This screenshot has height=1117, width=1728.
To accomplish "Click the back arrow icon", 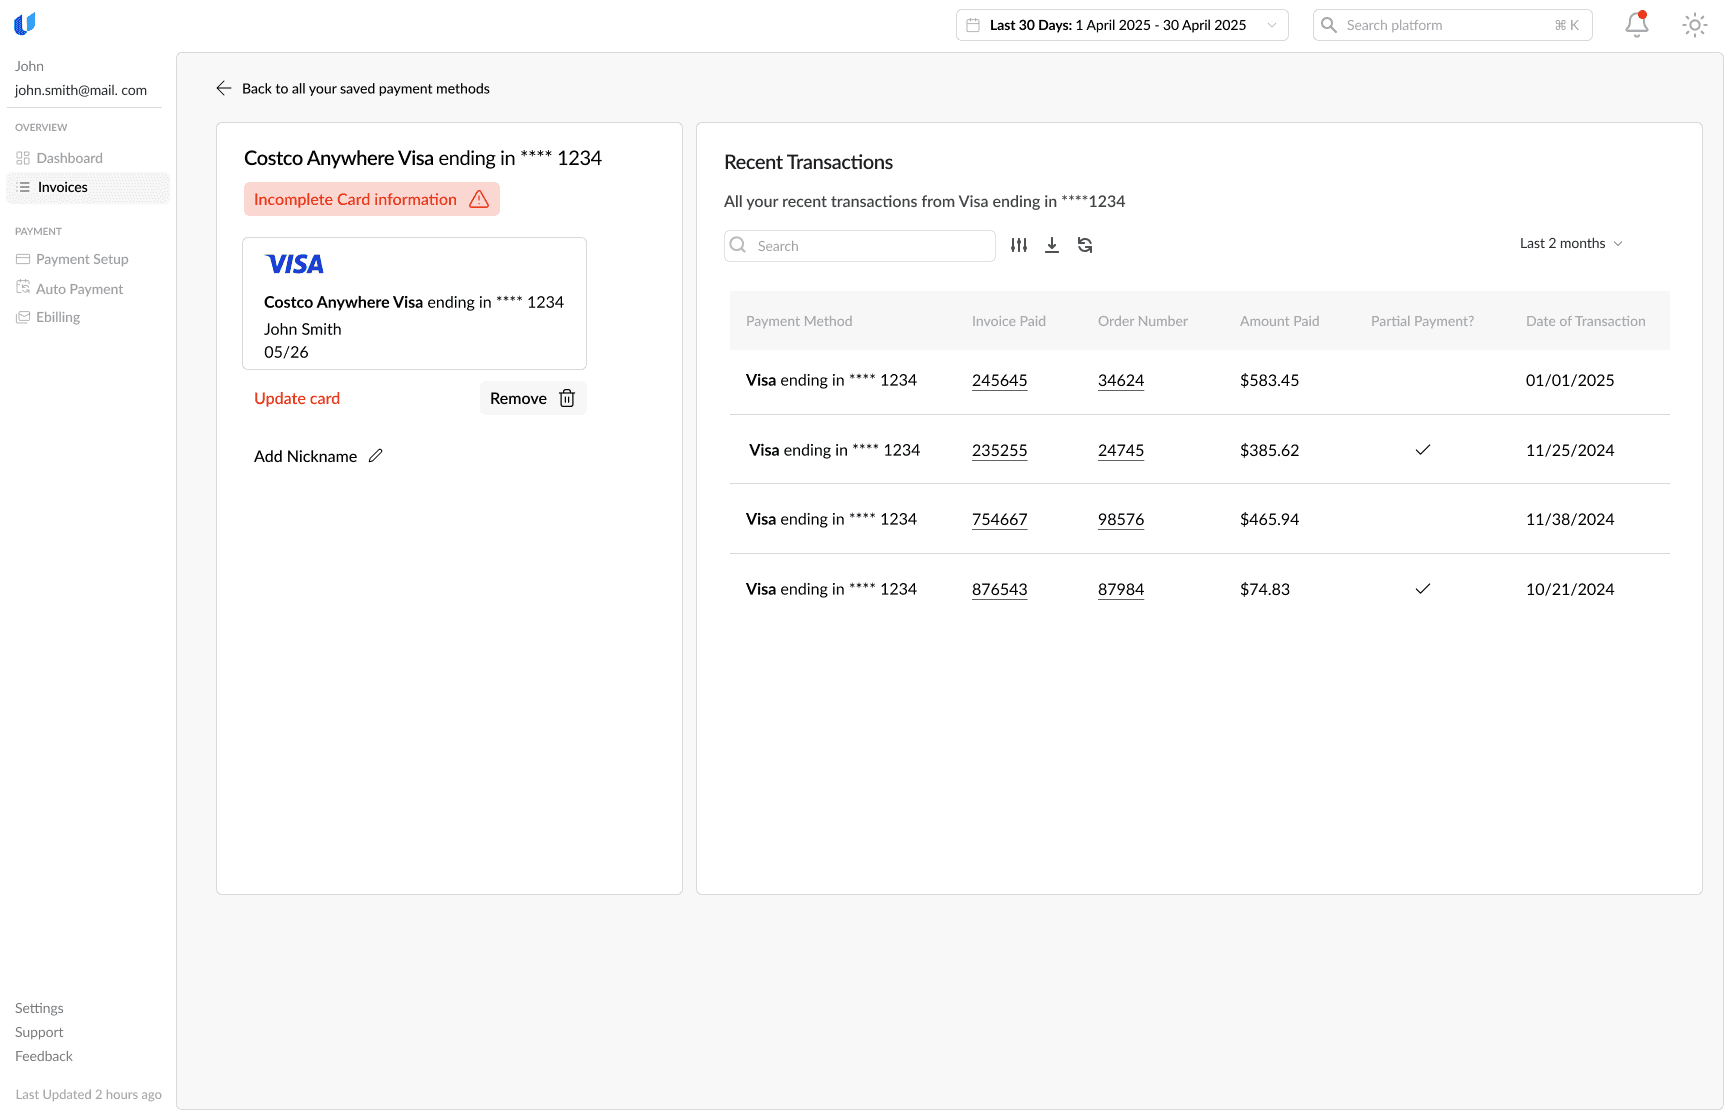I will [x=224, y=88].
